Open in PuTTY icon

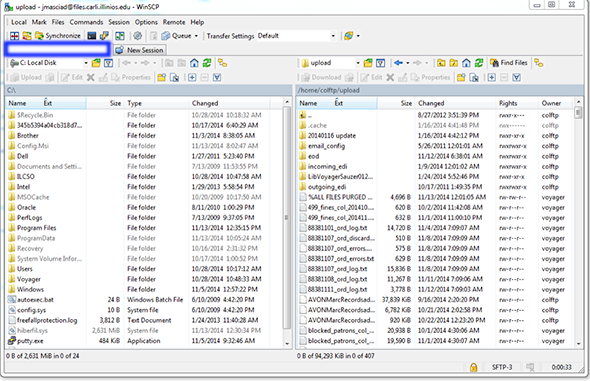pos(104,36)
